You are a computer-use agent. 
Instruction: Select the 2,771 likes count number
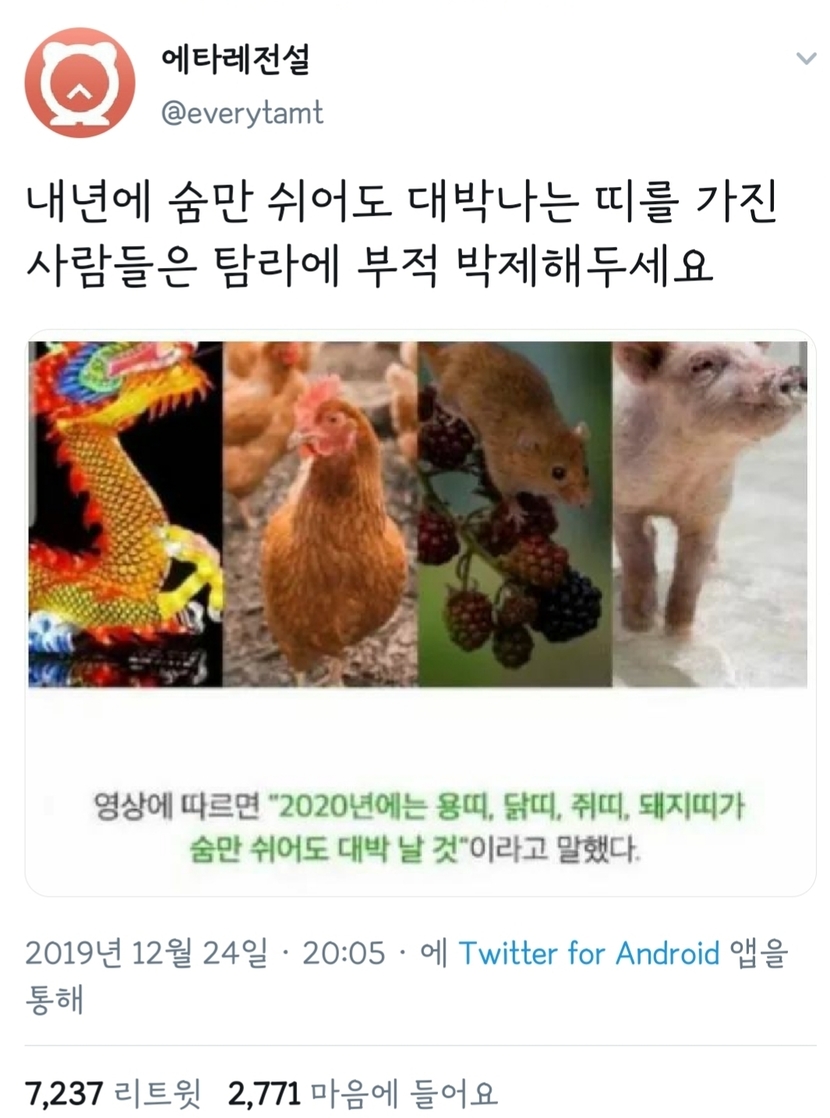click(x=265, y=1093)
